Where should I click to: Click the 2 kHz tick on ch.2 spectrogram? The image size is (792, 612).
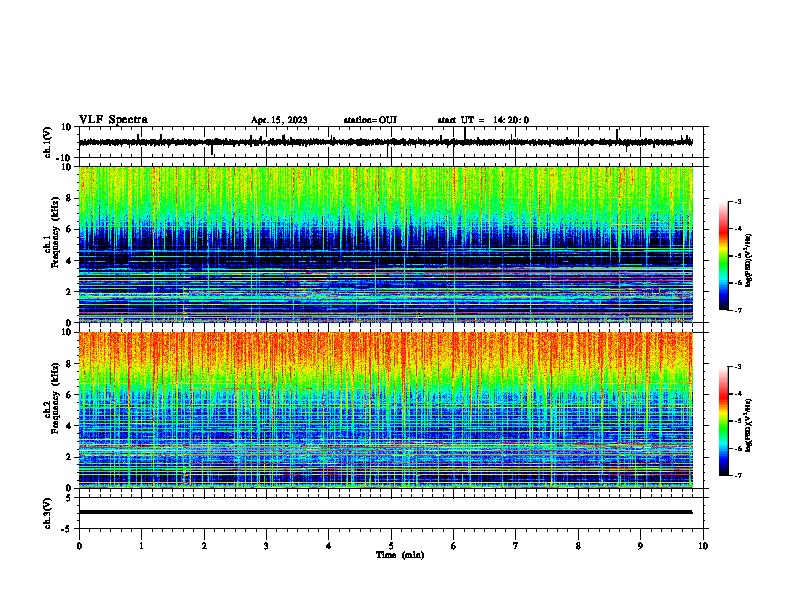click(x=69, y=457)
